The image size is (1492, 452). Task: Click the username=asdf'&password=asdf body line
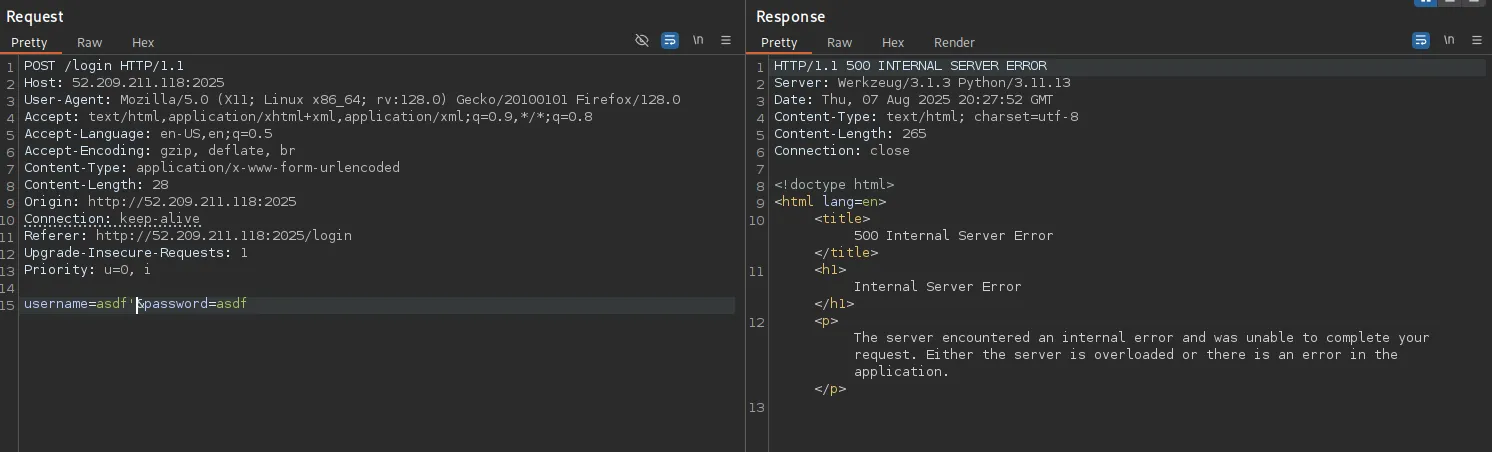[x=135, y=304]
